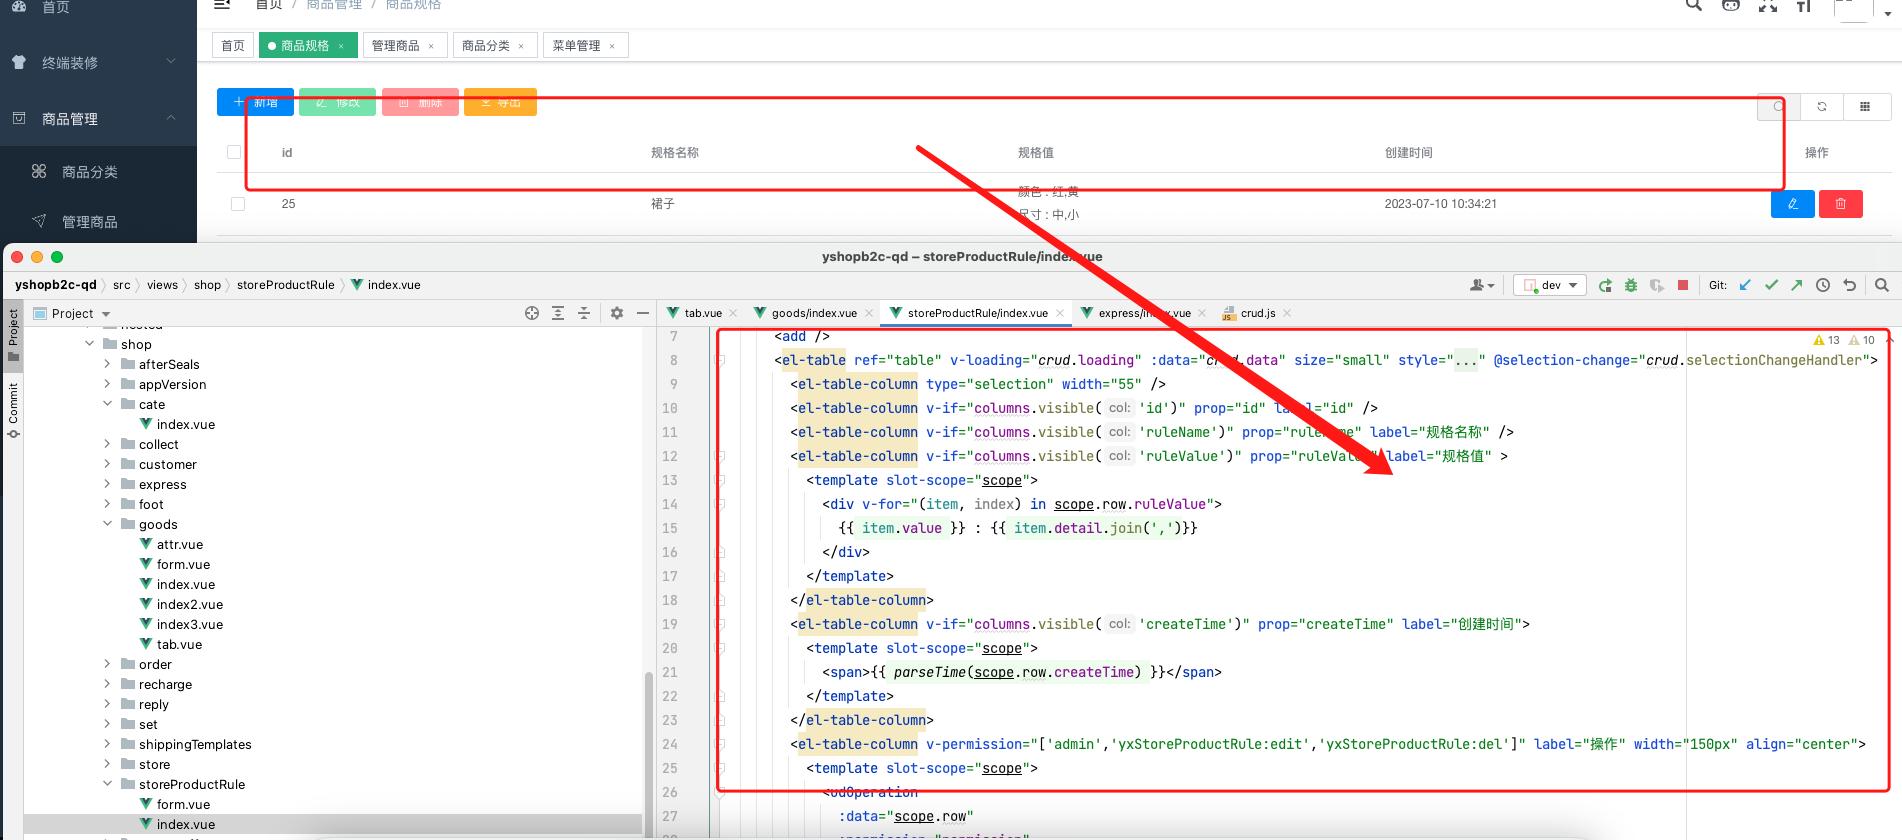Open Git history clock icon
The width and height of the screenshot is (1902, 840).
1823,285
